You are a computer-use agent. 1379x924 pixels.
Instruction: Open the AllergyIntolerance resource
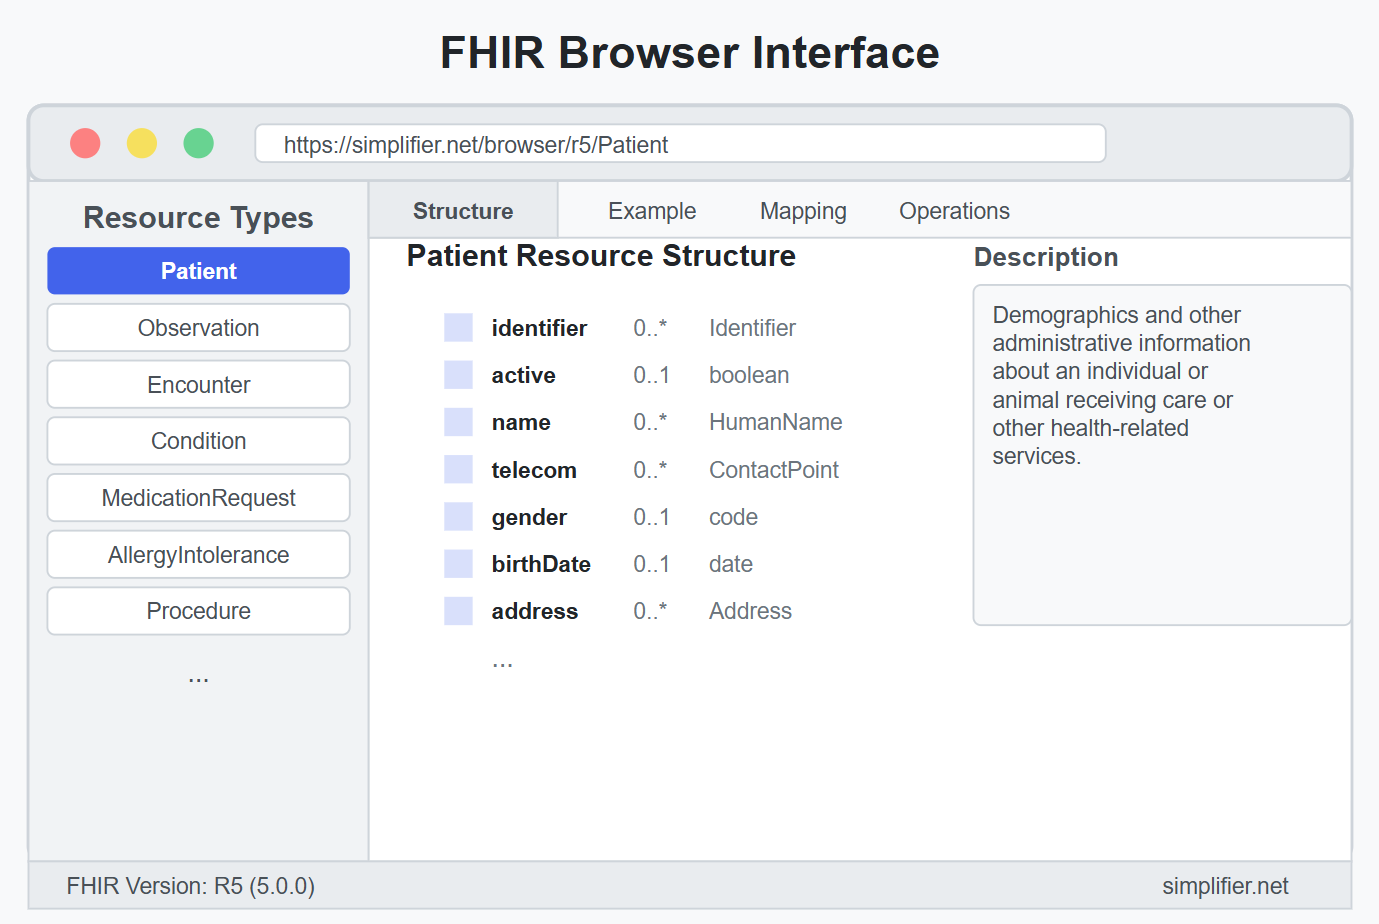click(x=199, y=555)
